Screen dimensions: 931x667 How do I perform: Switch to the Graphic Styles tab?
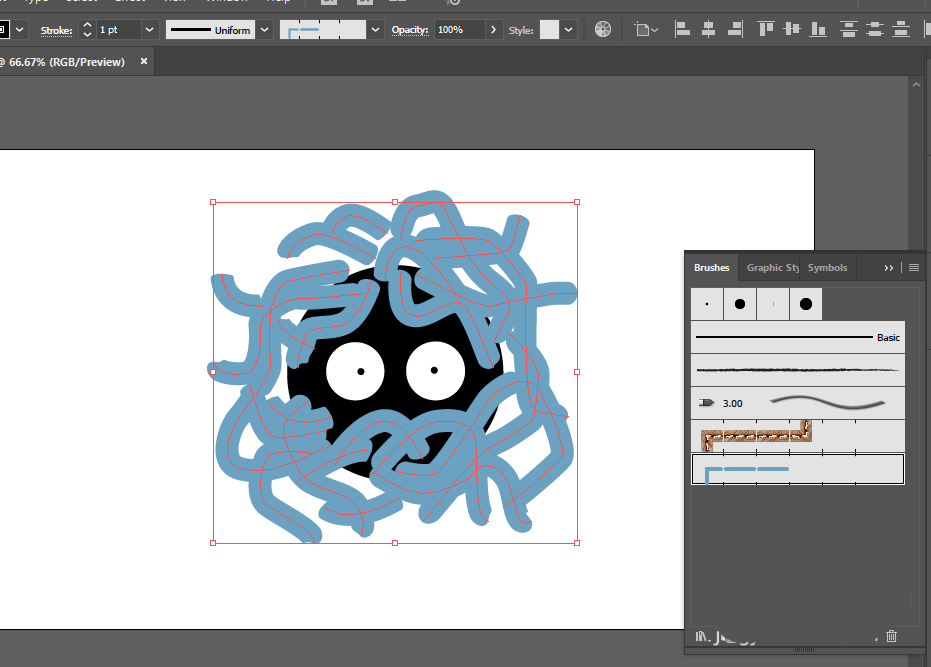coord(772,268)
